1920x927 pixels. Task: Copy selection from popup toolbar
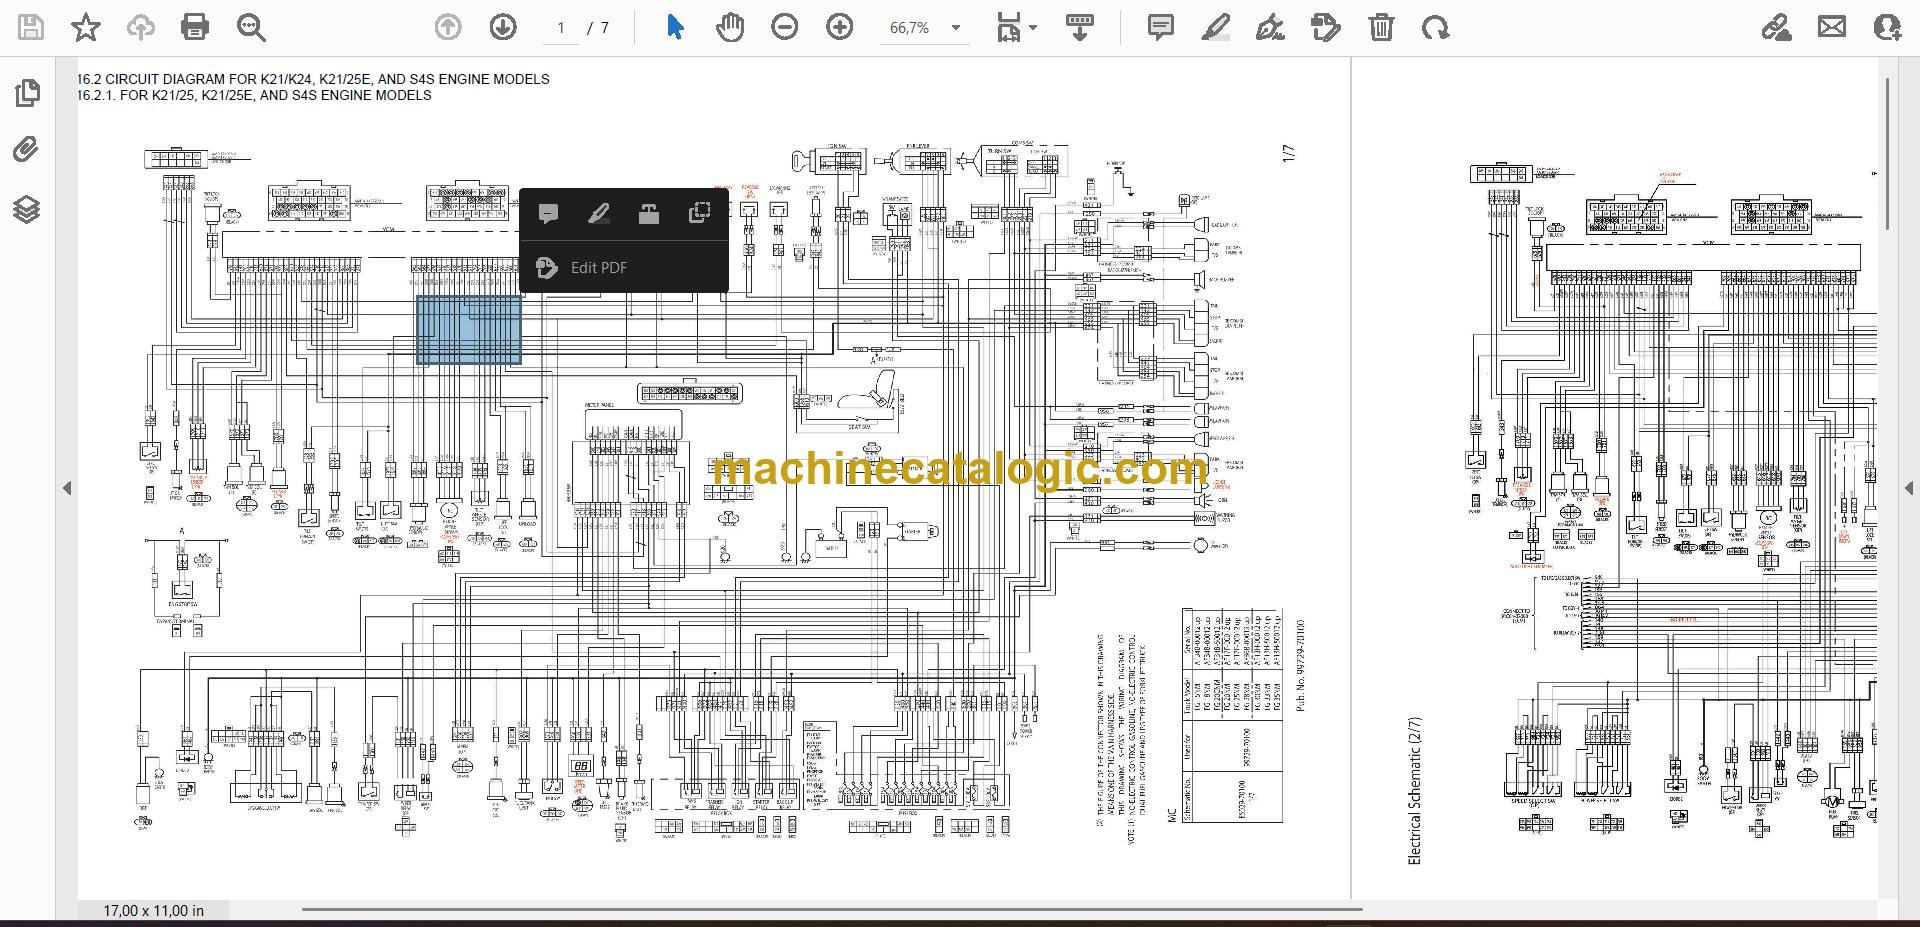coord(699,213)
